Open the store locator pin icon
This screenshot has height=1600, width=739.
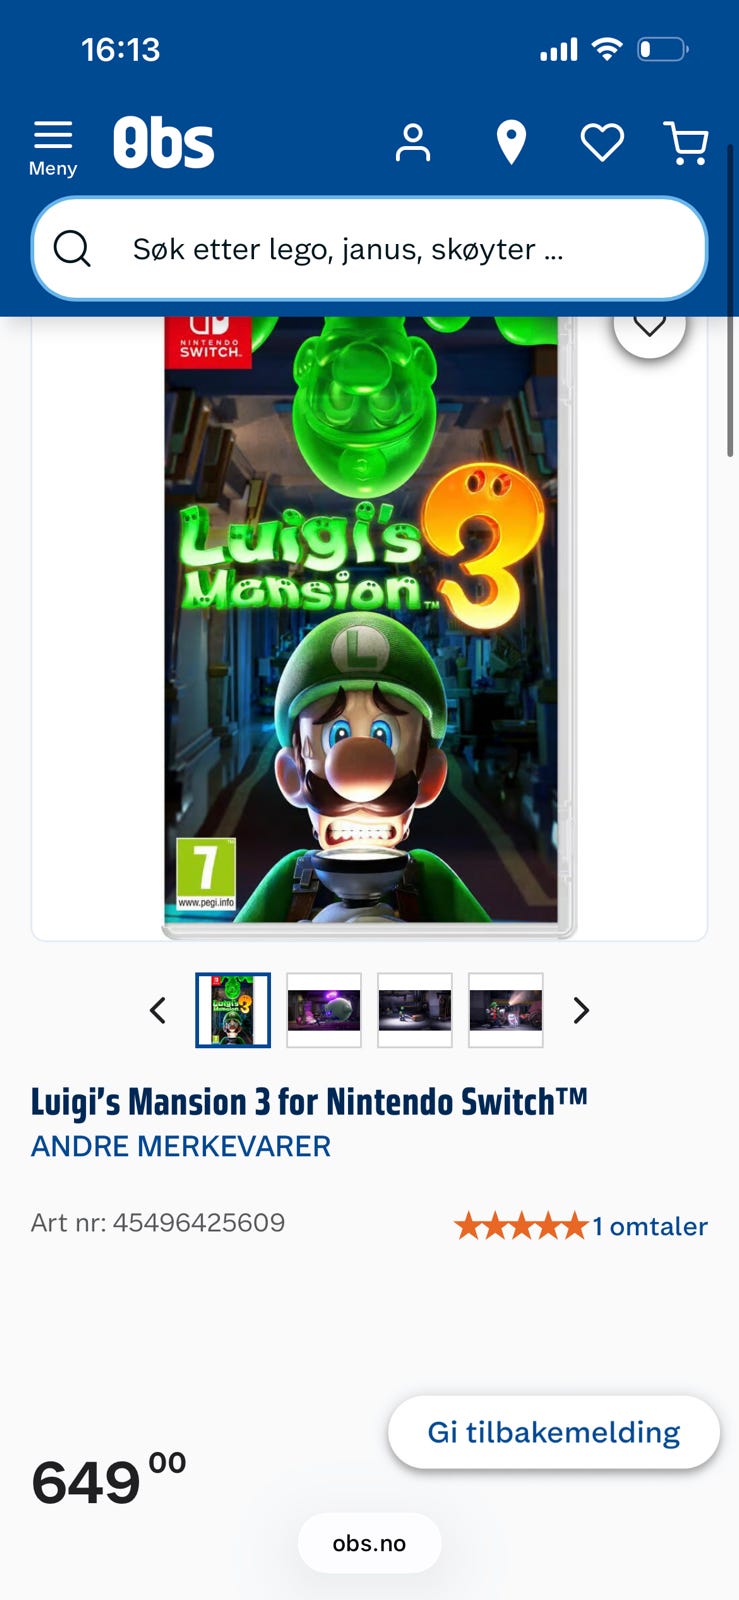click(x=511, y=143)
